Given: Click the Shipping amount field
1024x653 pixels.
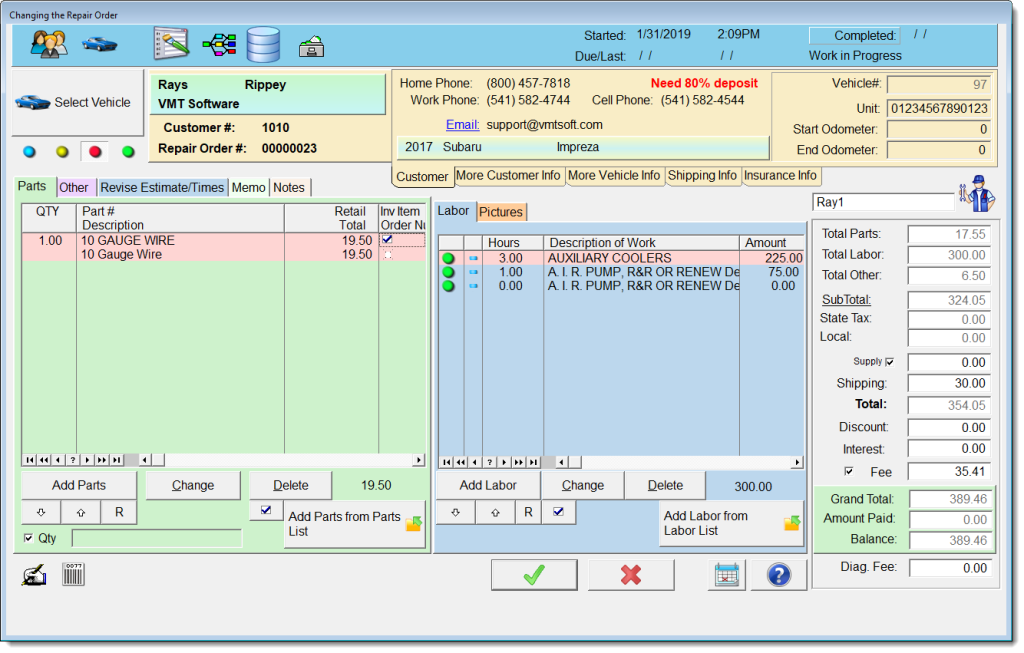Looking at the screenshot, I should click(x=949, y=383).
